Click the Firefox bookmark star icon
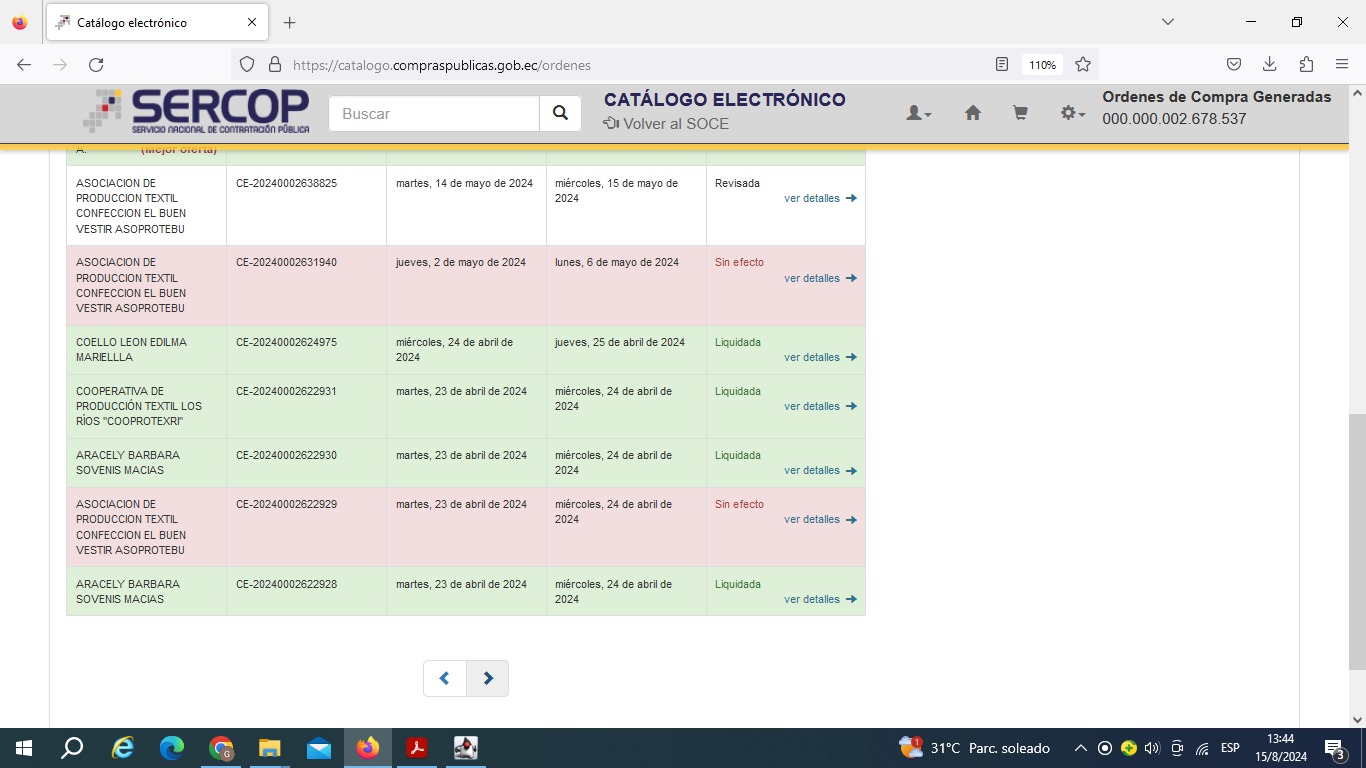This screenshot has width=1366, height=768. click(x=1082, y=65)
